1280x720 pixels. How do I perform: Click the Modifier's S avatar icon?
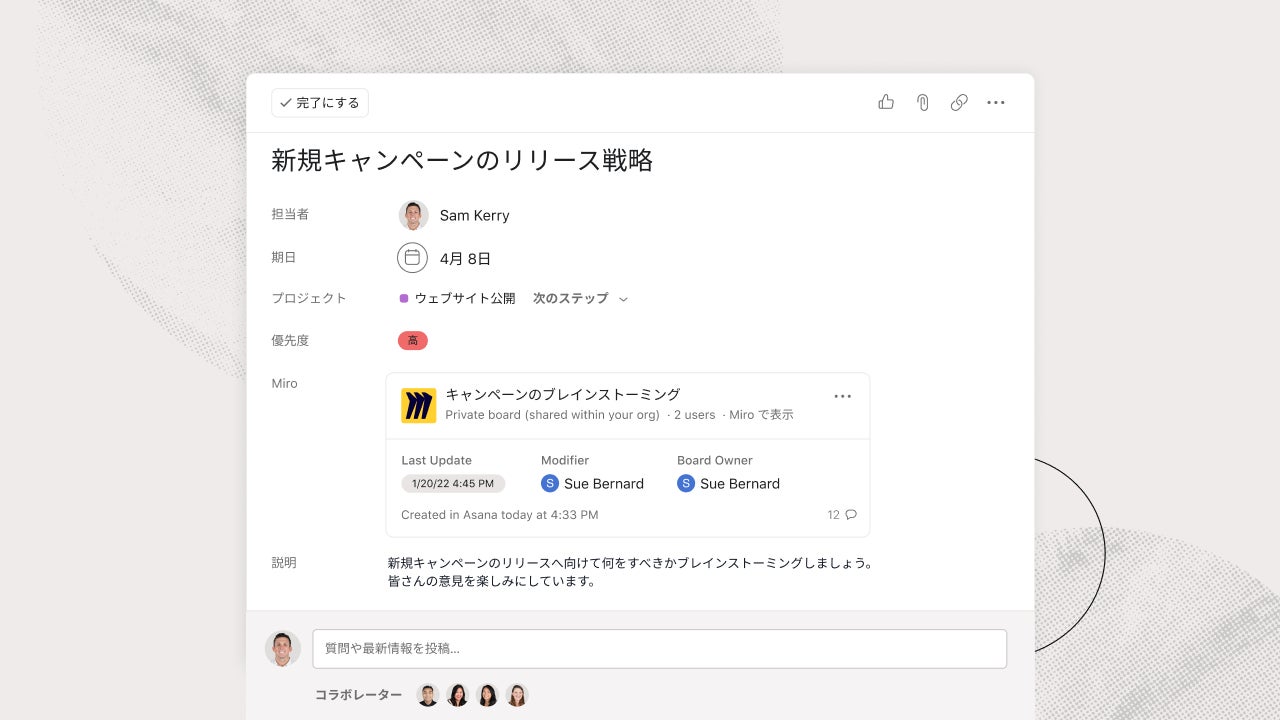[549, 484]
